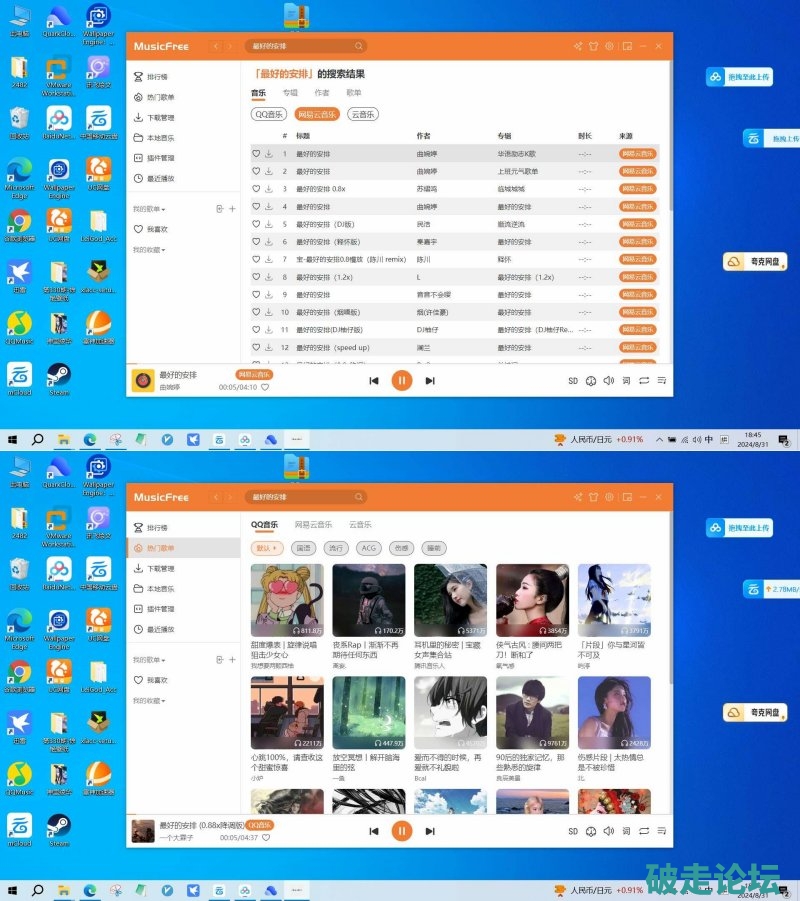Open theme shirt icon in lower title bar
The width and height of the screenshot is (800, 901).
592,496
